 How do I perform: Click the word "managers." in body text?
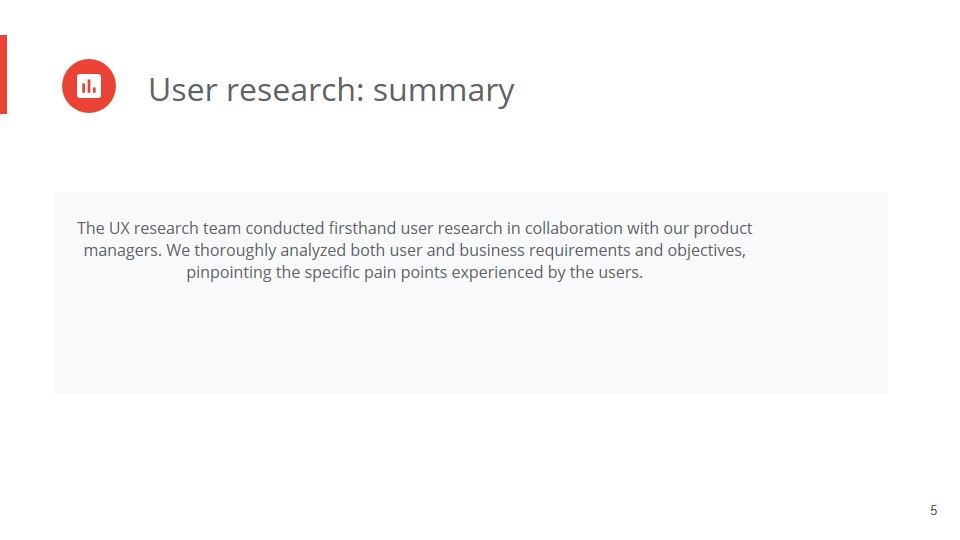coord(123,250)
